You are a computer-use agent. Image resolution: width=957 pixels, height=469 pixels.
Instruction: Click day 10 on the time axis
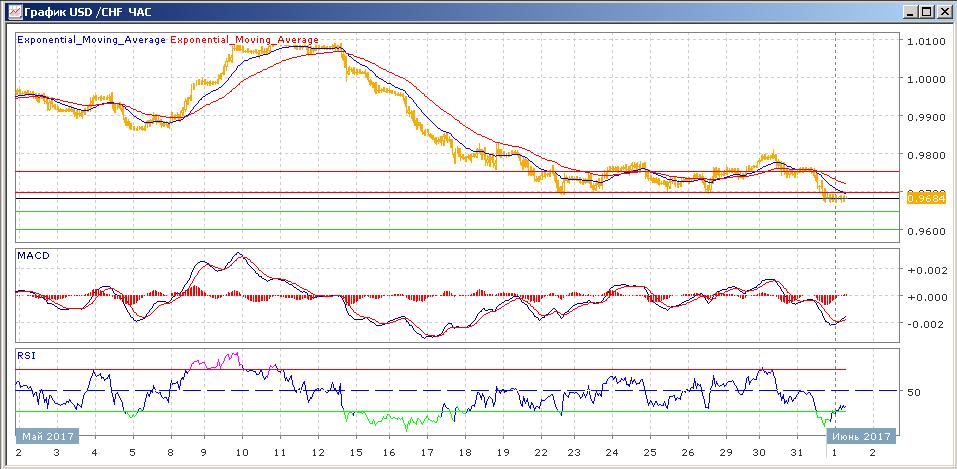click(x=240, y=453)
